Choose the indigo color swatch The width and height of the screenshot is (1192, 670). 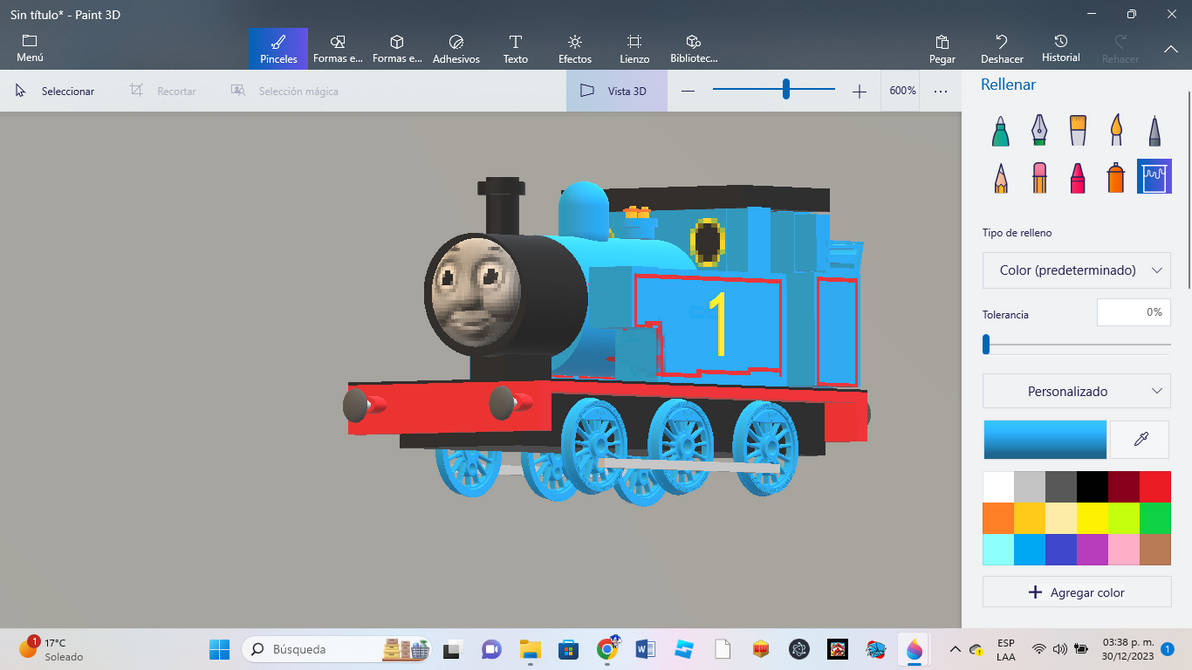coord(1060,549)
